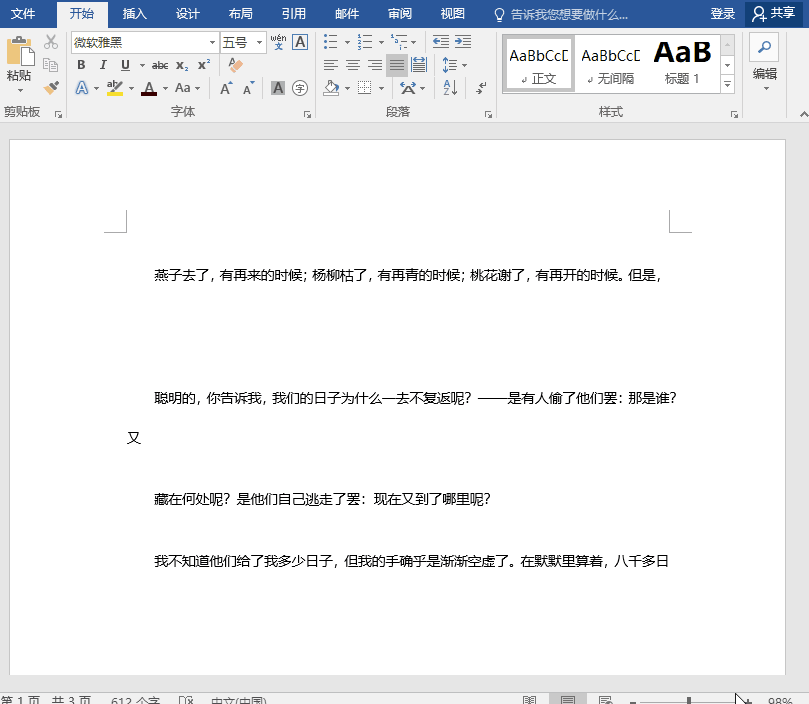Open text effects letter A icon
The width and height of the screenshot is (809, 704).
click(82, 88)
